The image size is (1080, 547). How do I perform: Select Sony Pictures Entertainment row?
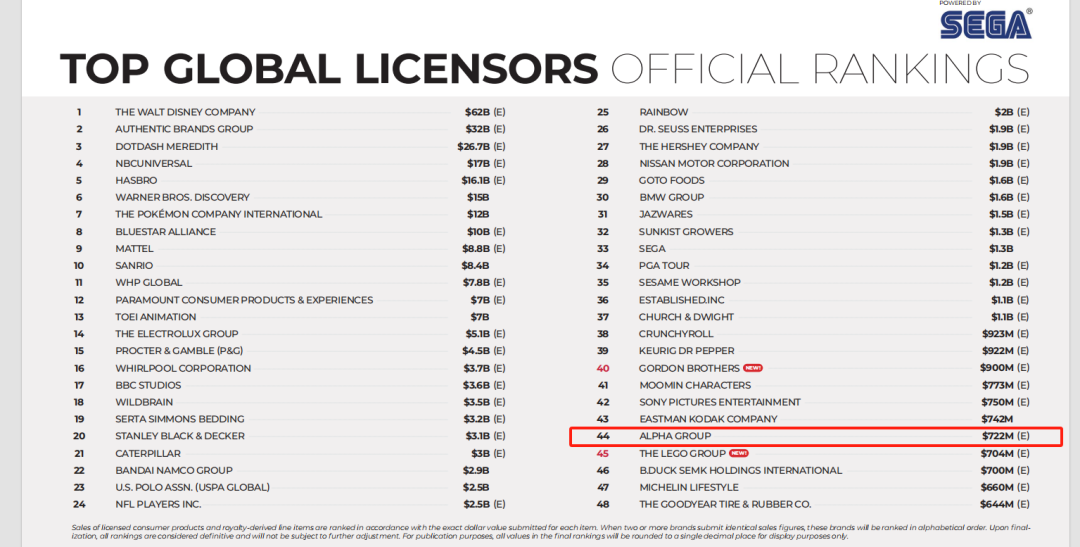[x=720, y=402]
